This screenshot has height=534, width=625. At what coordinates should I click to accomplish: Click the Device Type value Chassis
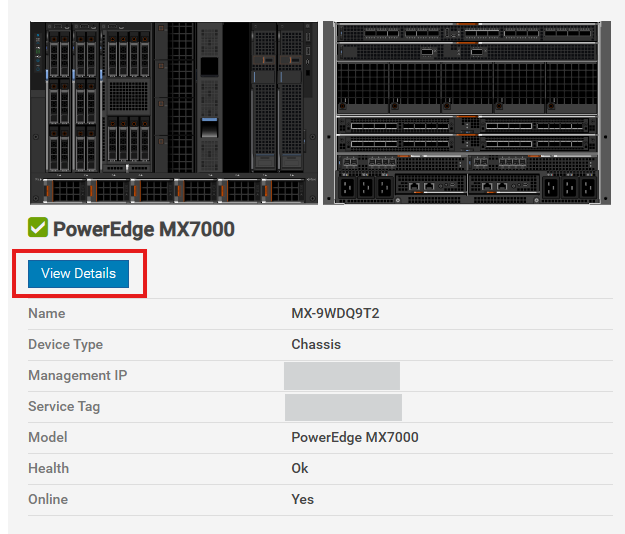click(316, 344)
